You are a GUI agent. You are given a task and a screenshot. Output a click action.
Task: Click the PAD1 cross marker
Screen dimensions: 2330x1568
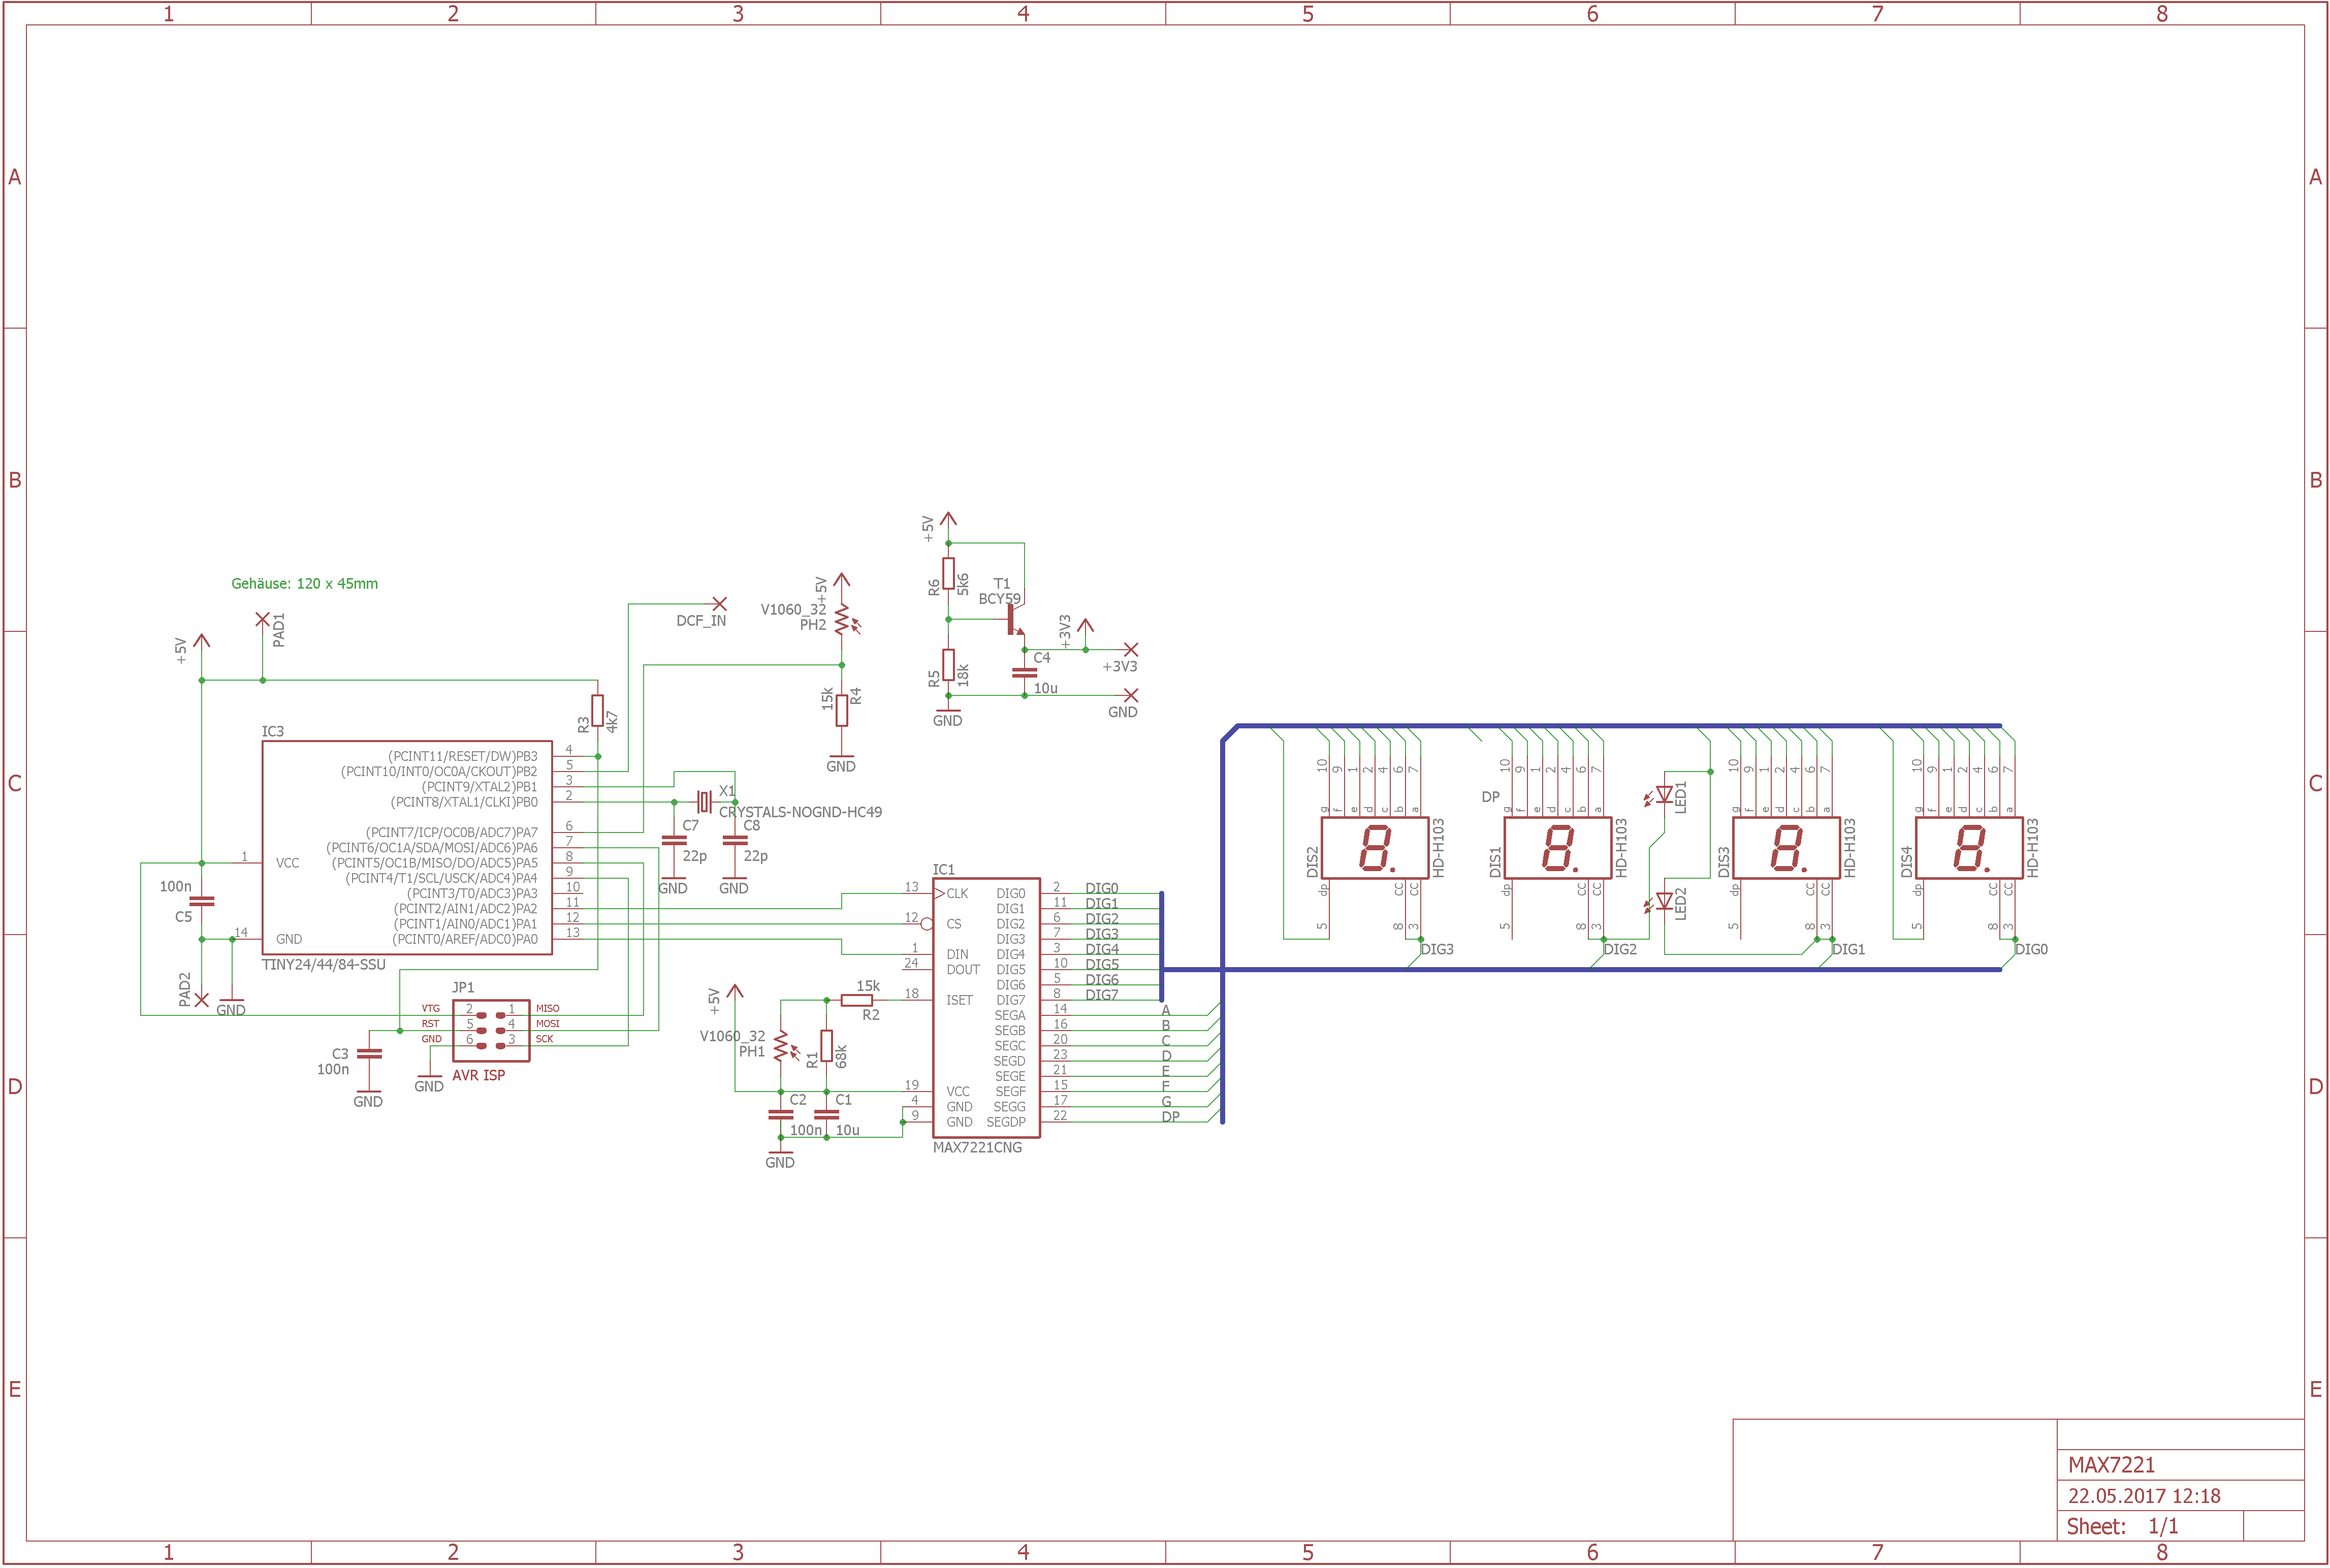[x=262, y=620]
